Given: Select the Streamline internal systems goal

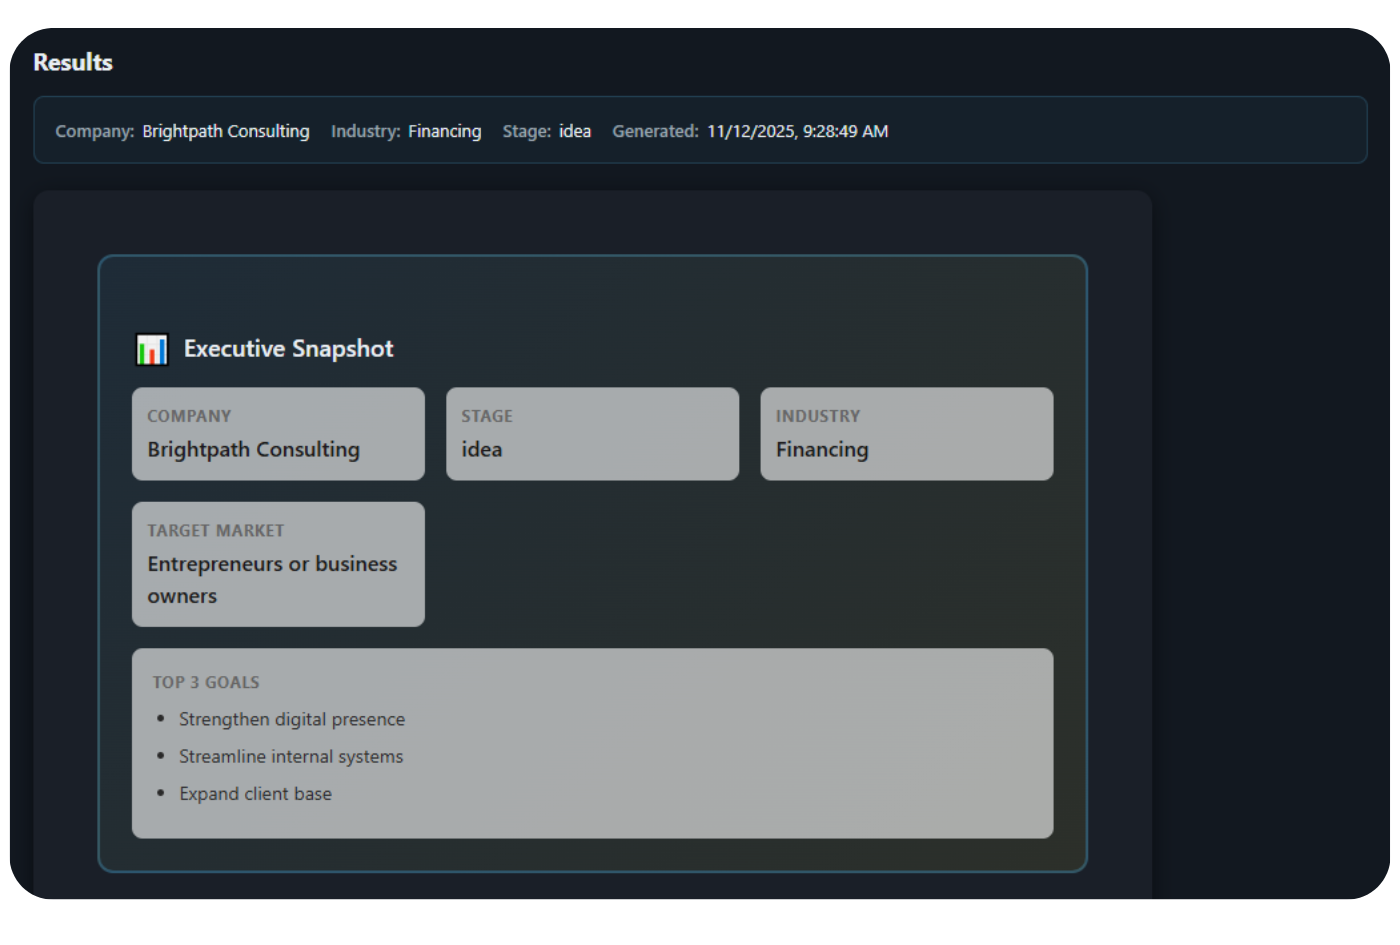Looking at the screenshot, I should point(291,757).
